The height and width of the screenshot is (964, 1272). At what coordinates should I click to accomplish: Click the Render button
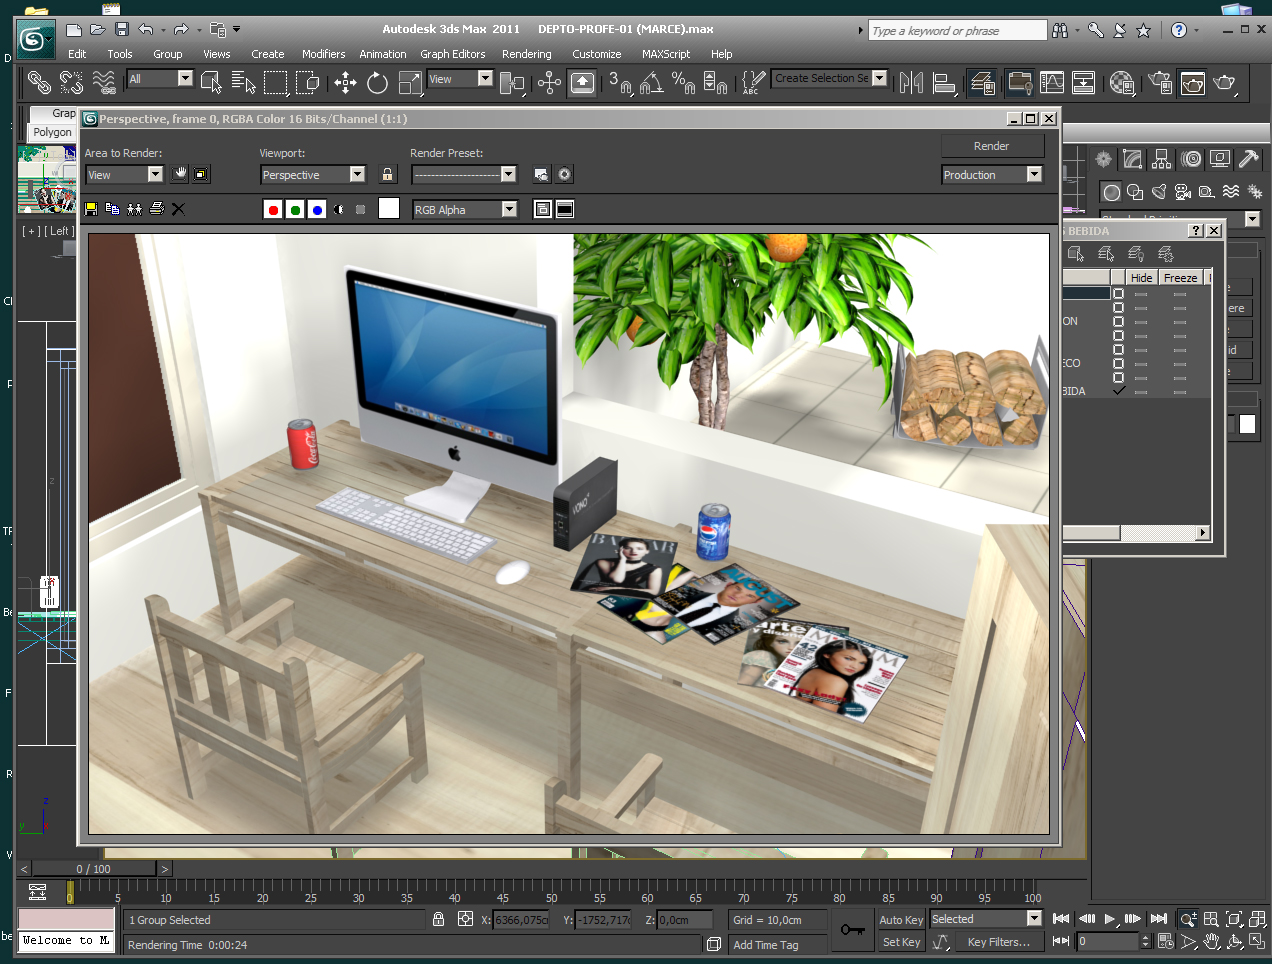(992, 146)
